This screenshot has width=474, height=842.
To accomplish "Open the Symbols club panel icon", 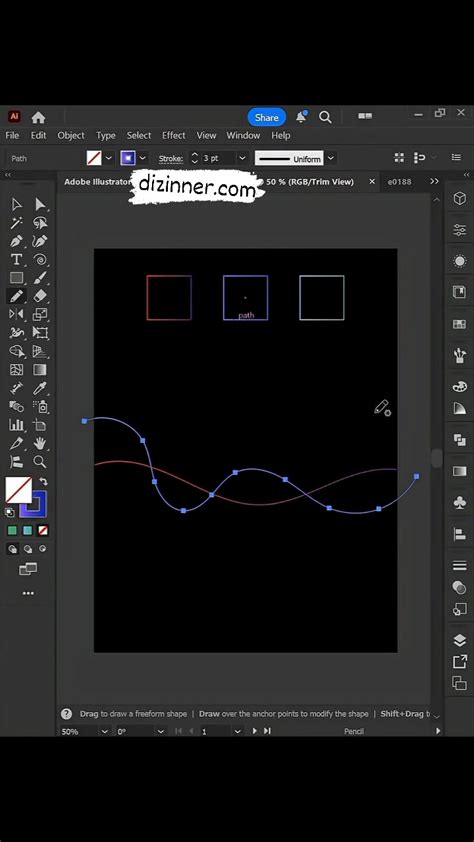I will tap(460, 503).
